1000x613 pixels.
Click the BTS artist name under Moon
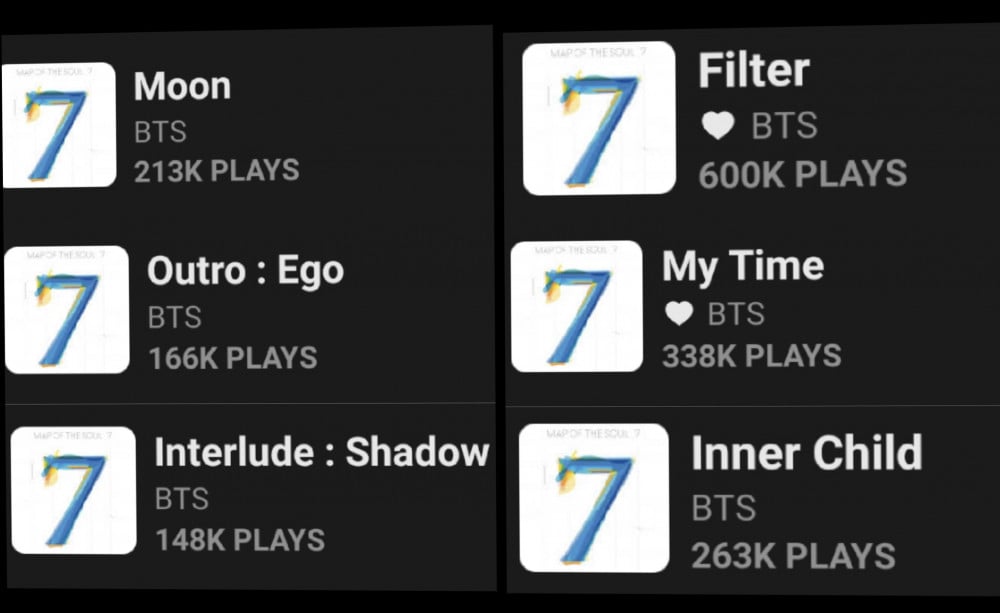[x=160, y=132]
